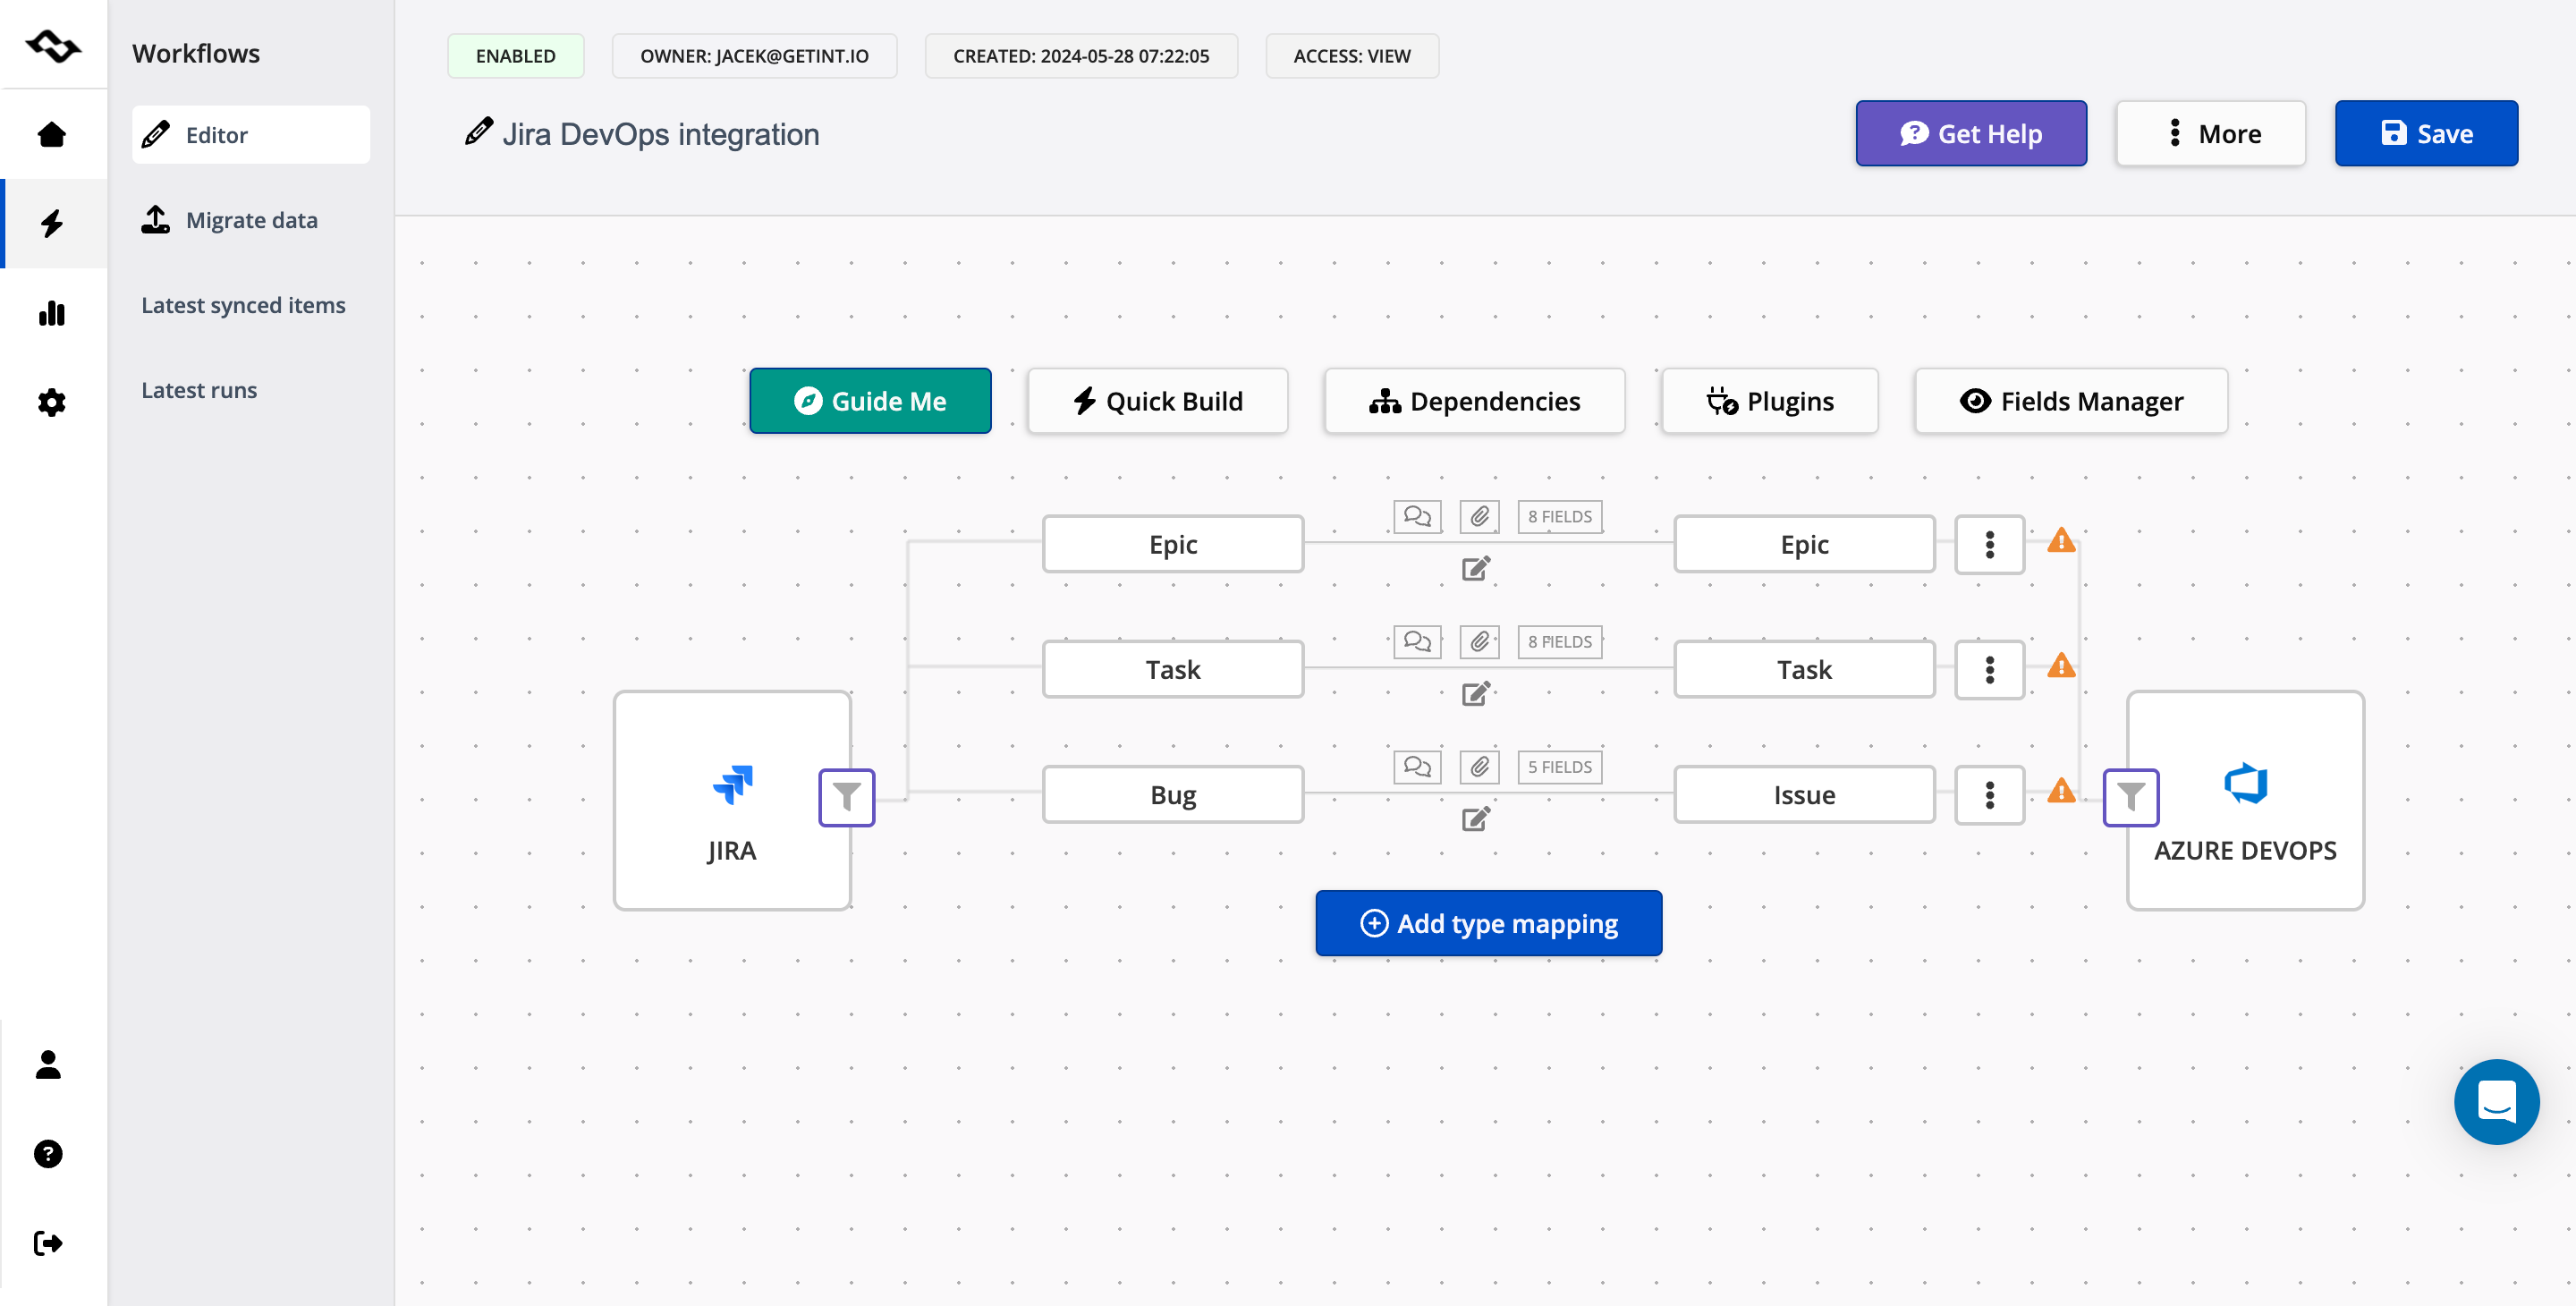Click the ENABLED status badge
The width and height of the screenshot is (2576, 1306).
point(516,56)
